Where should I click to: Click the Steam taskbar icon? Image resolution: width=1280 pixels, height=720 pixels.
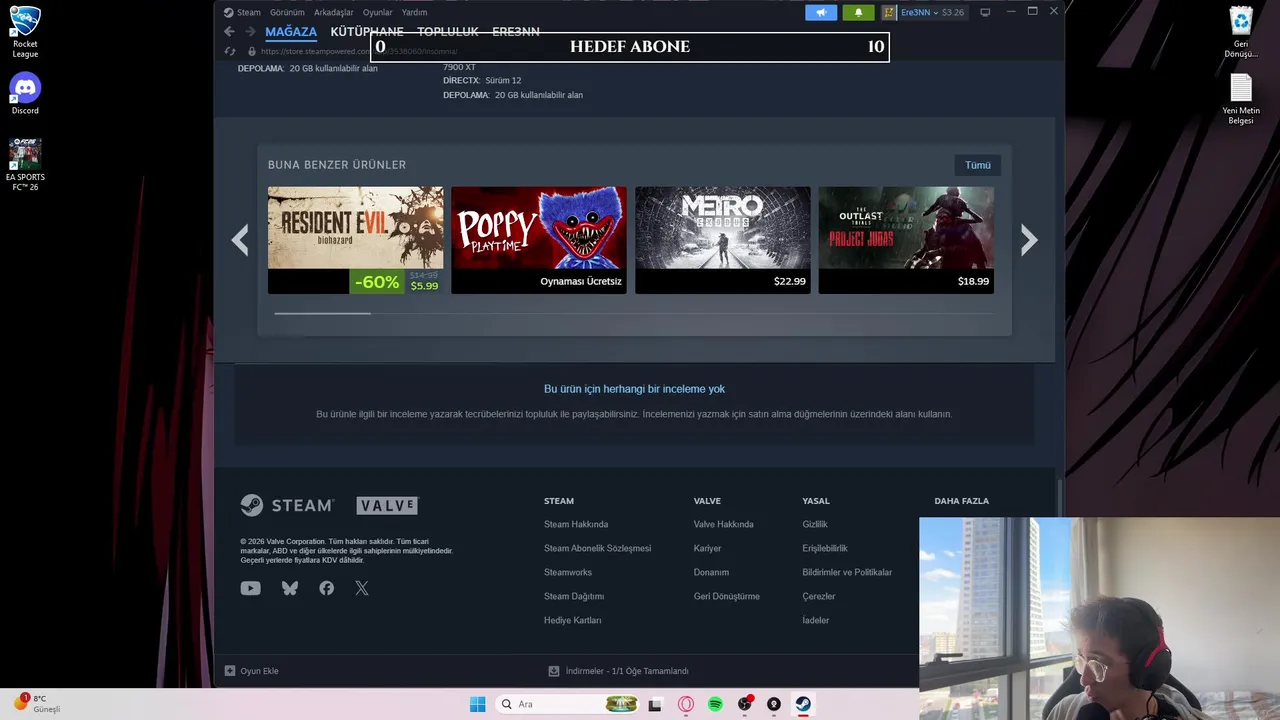(803, 704)
